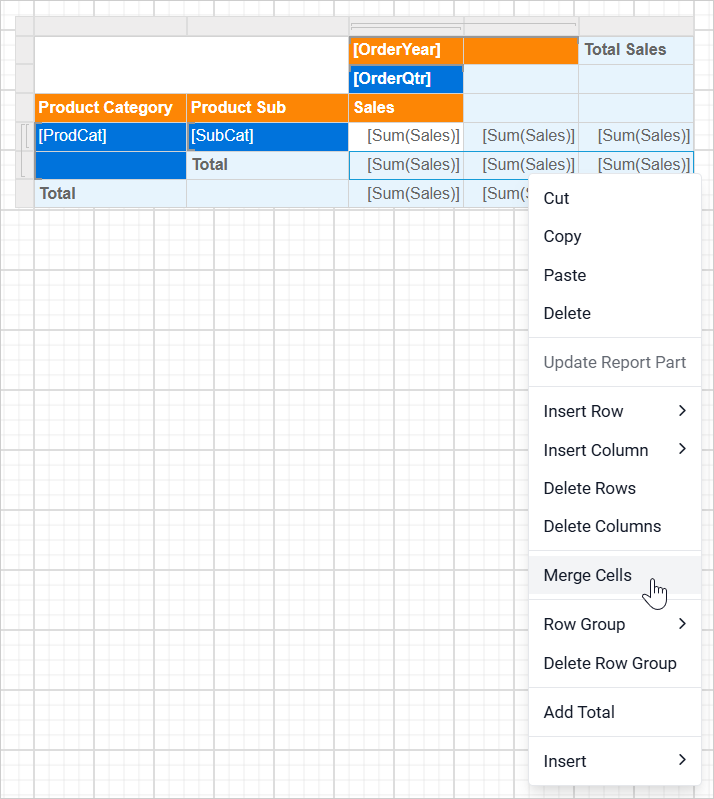This screenshot has height=799, width=714.
Task: Select Copy in the context menu
Action: [x=615, y=236]
